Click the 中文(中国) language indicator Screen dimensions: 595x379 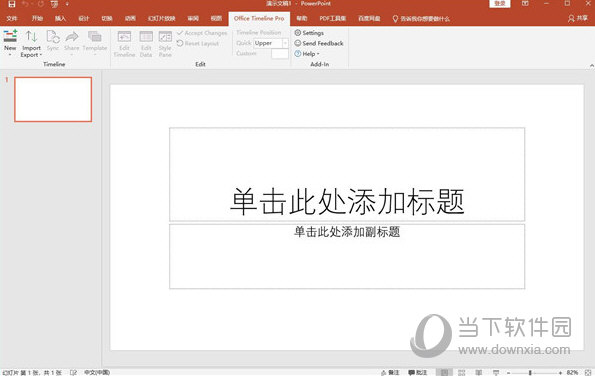(x=97, y=373)
